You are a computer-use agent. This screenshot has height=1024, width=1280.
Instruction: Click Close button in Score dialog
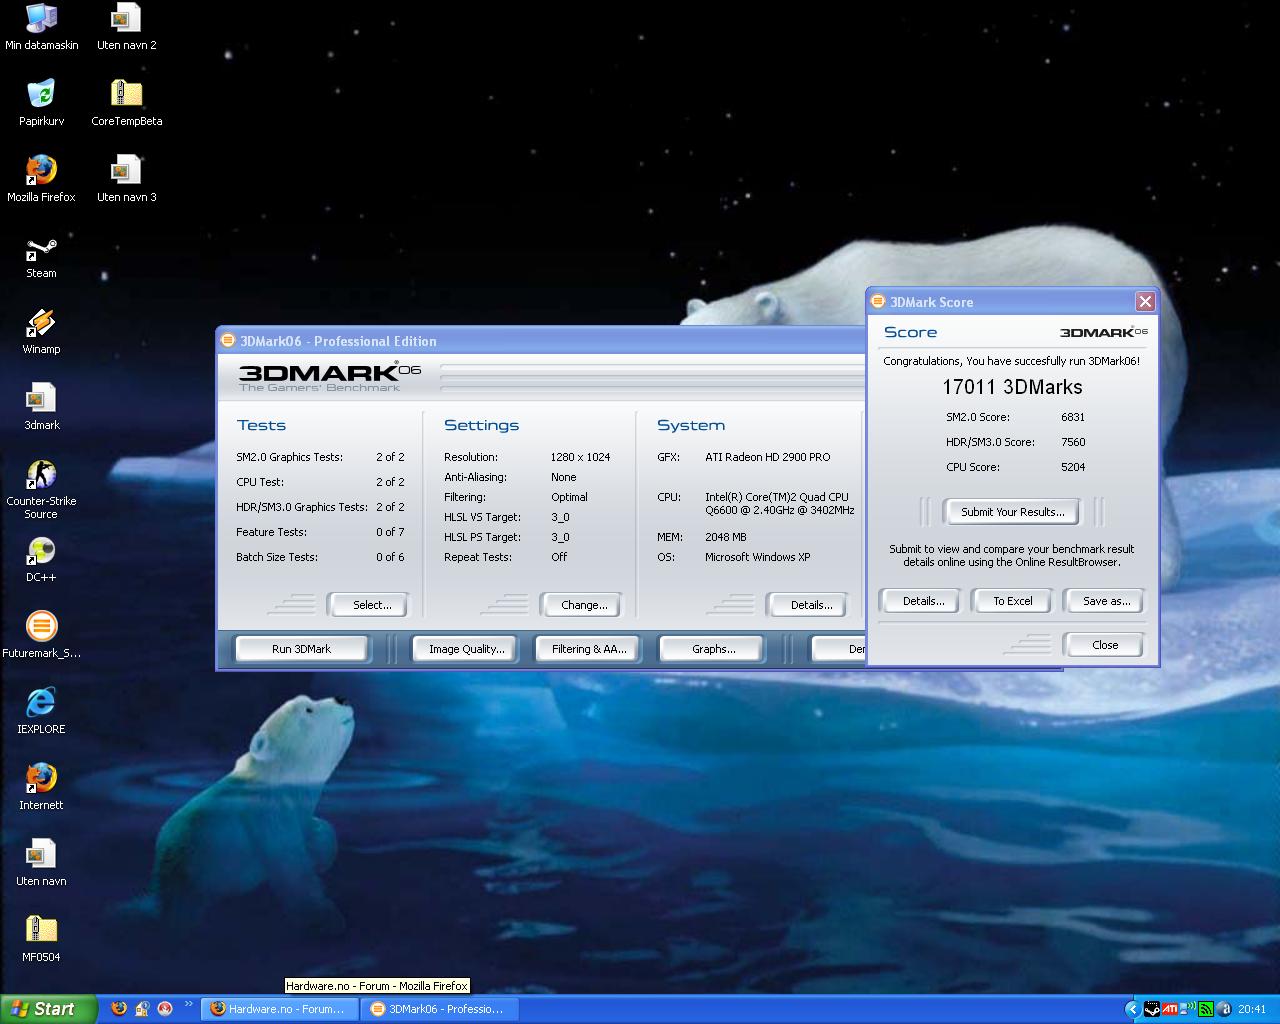pyautogui.click(x=1105, y=645)
